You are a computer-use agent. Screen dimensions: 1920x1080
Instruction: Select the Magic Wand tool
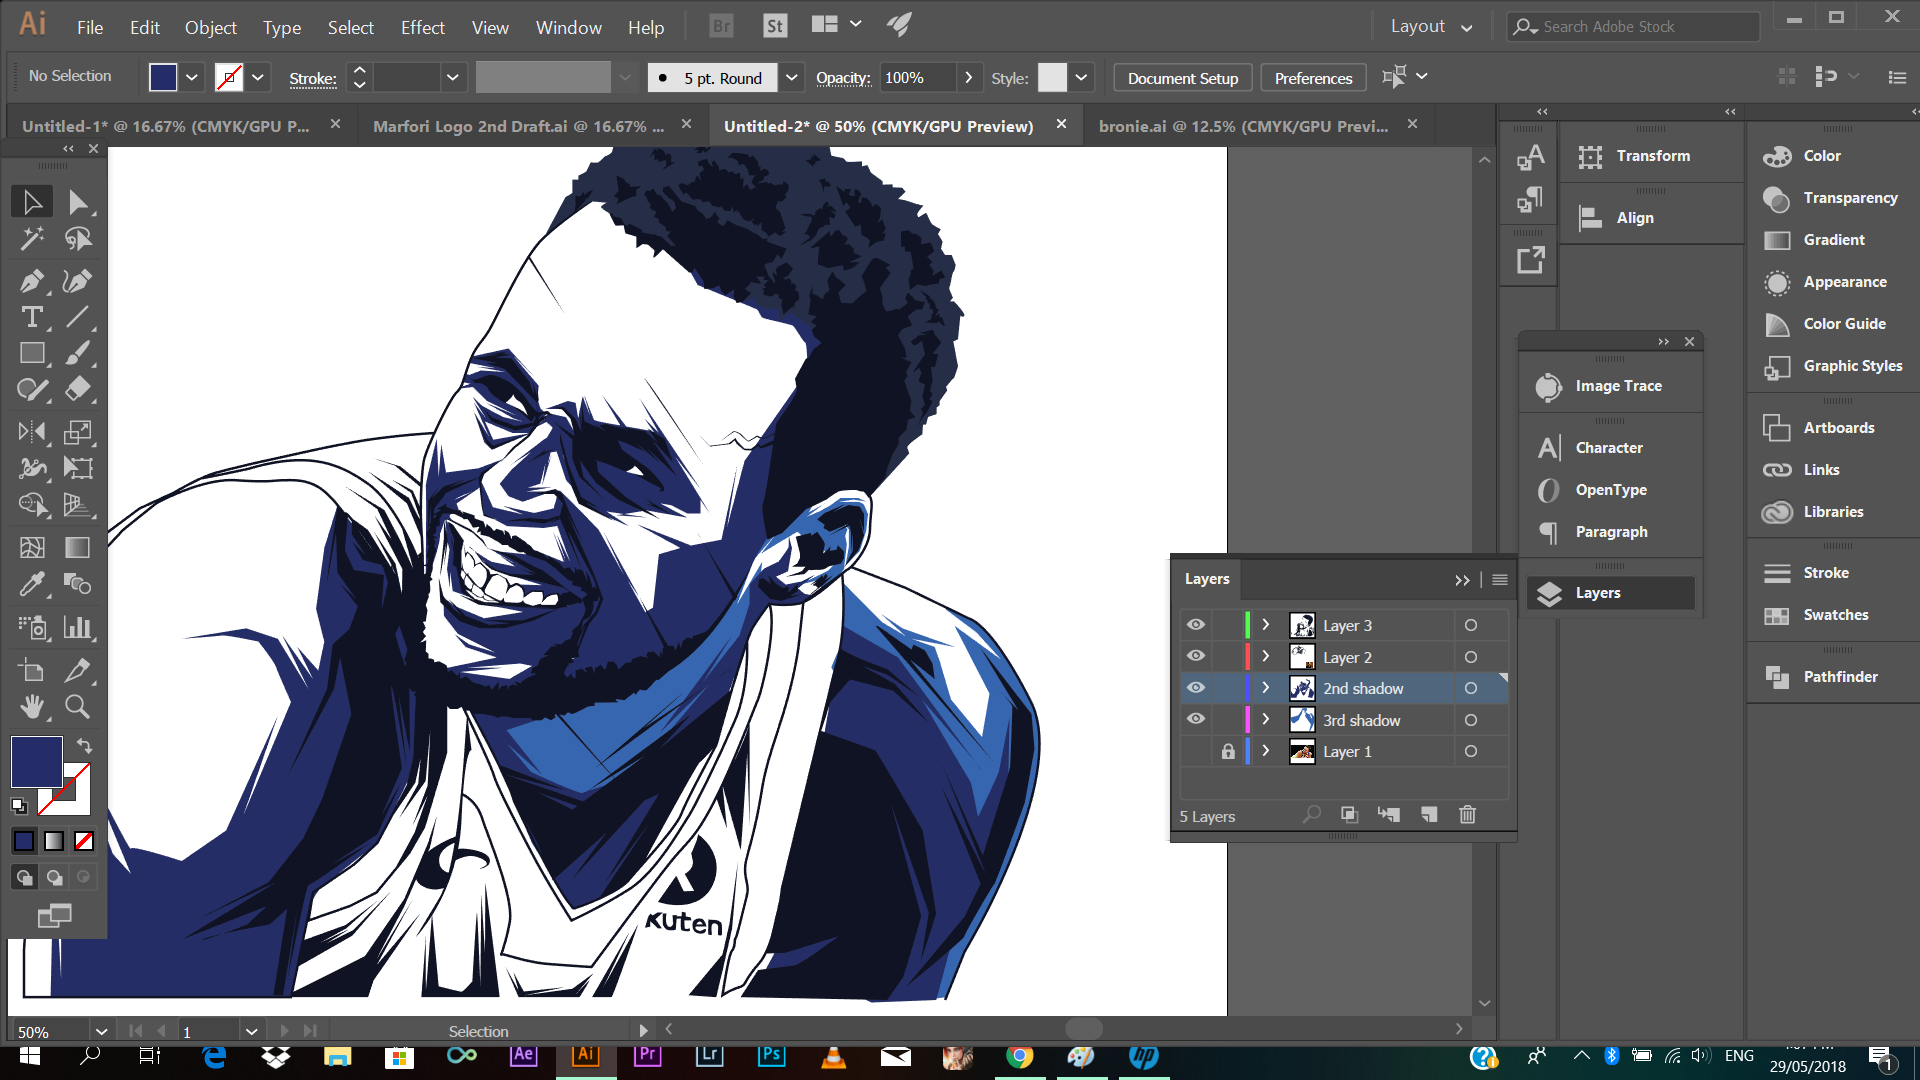[32, 238]
